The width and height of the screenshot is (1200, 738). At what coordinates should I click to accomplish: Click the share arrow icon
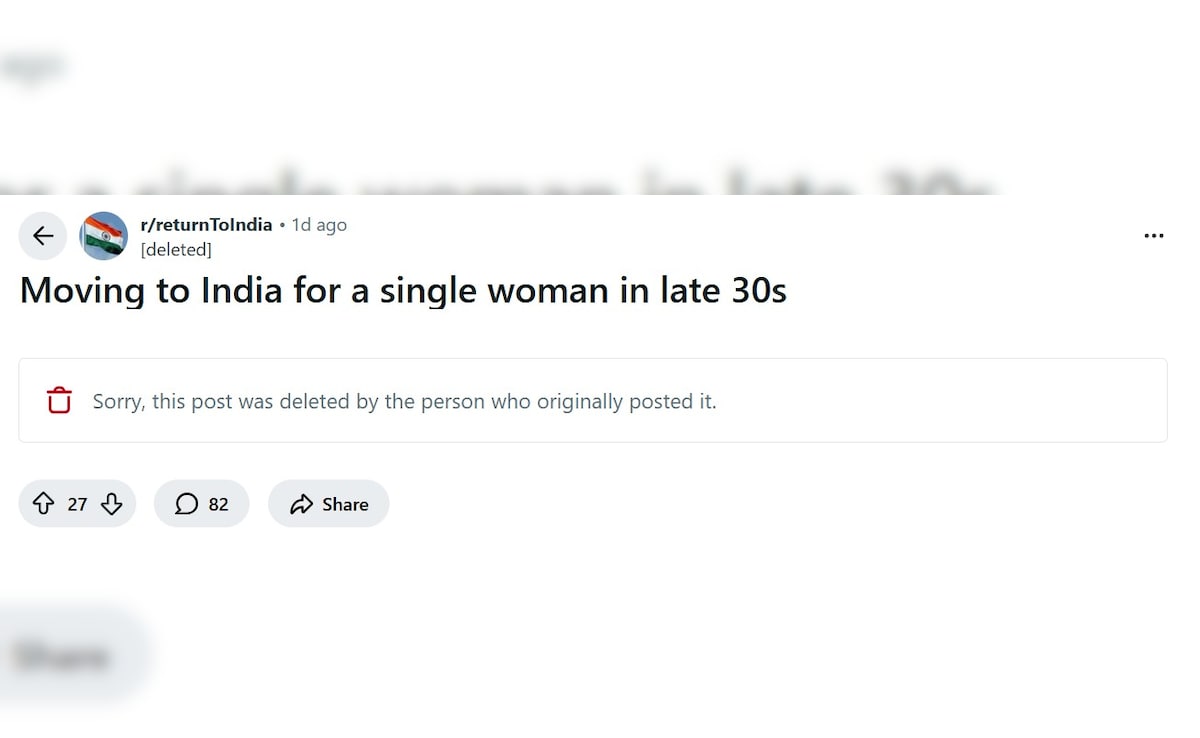[301, 505]
